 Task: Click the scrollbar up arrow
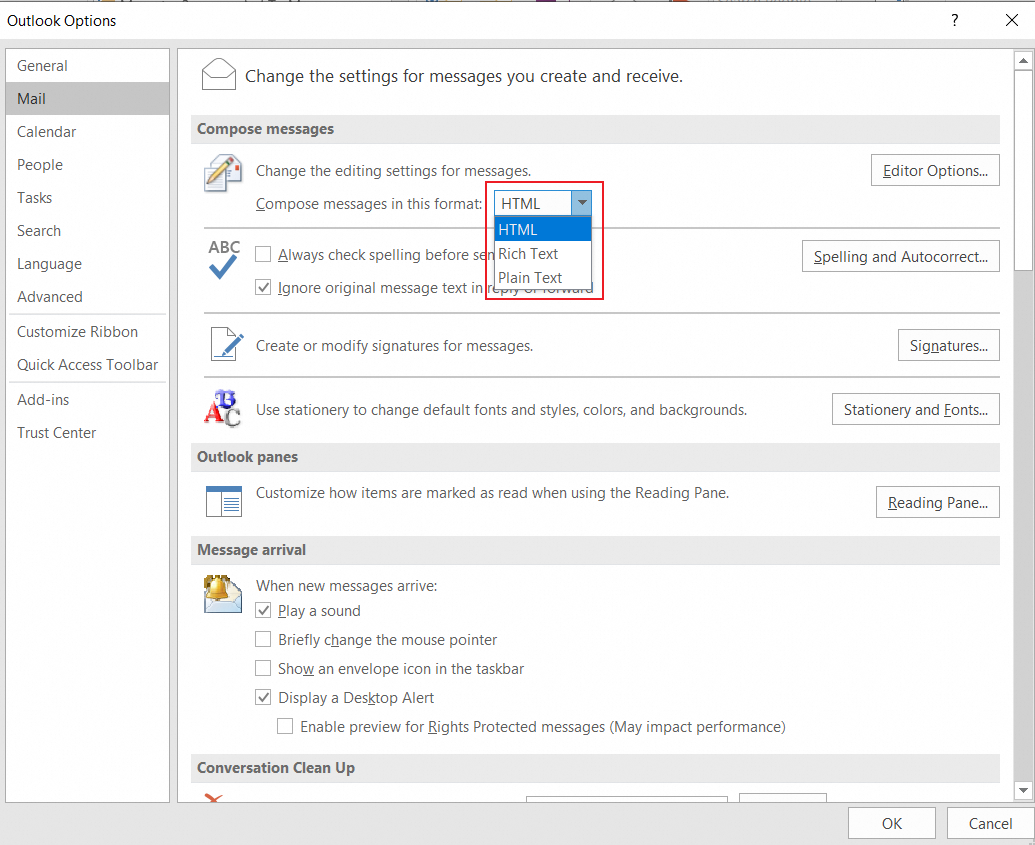[x=1023, y=61]
